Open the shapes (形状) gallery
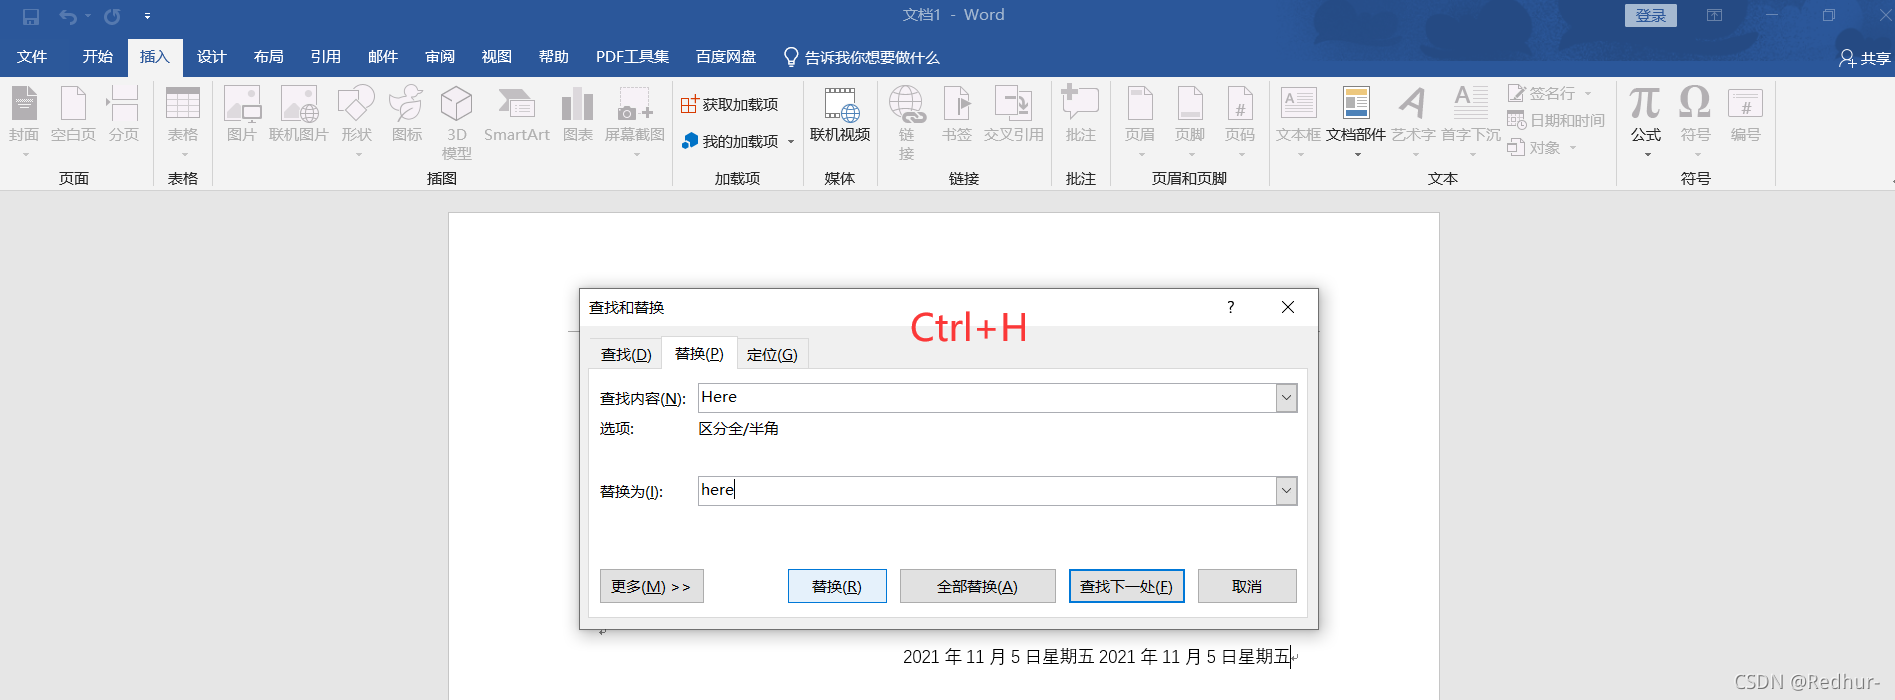The height and width of the screenshot is (700, 1895). [356, 121]
